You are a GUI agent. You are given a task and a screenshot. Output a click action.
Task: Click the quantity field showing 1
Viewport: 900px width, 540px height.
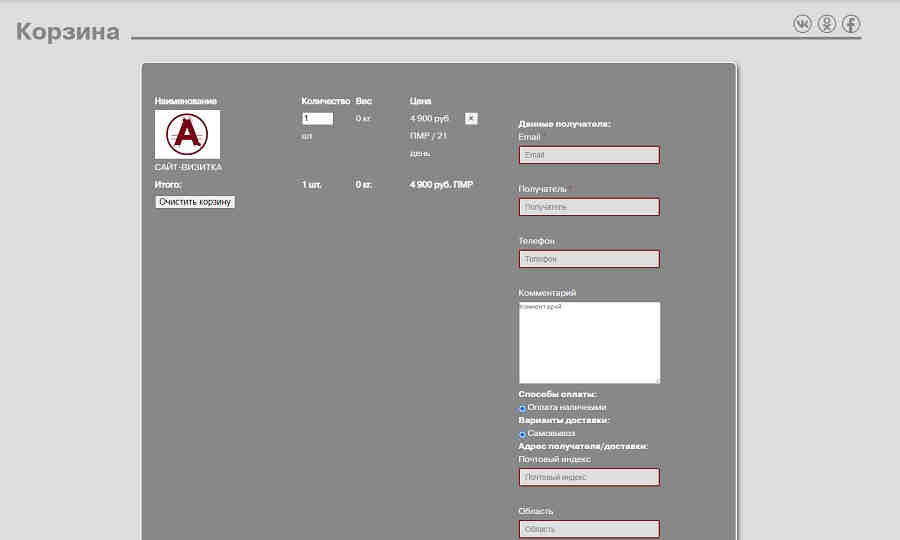[317, 119]
